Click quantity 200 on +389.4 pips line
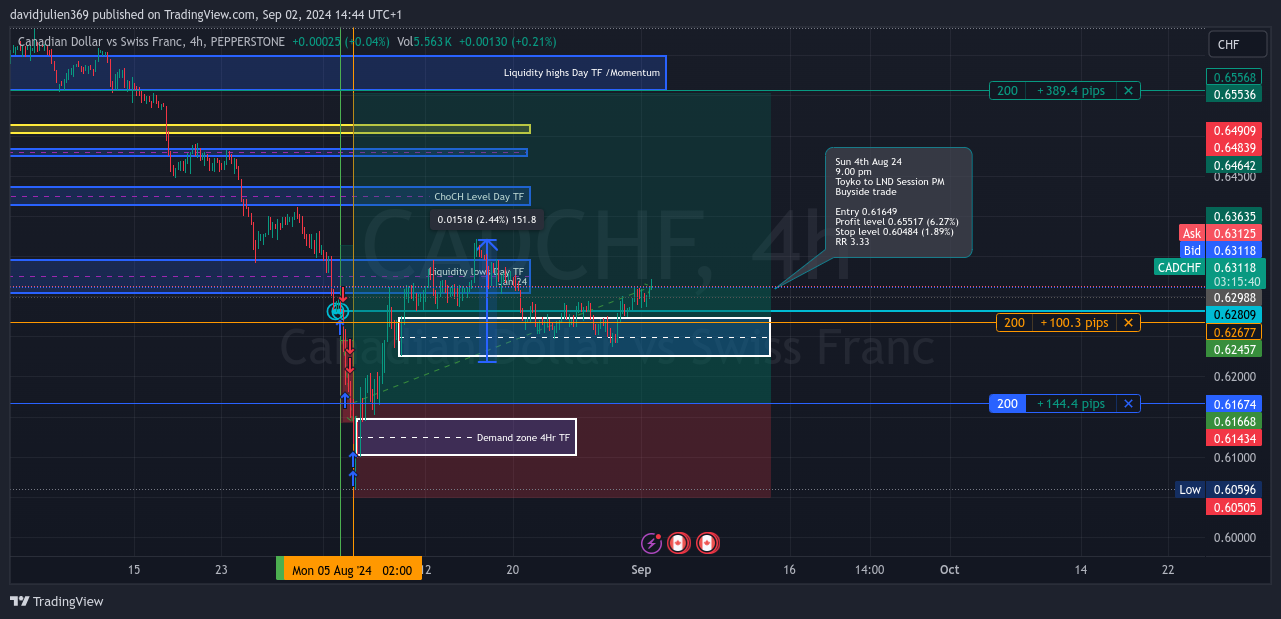Screen dimensions: 1281x619 (1007, 90)
